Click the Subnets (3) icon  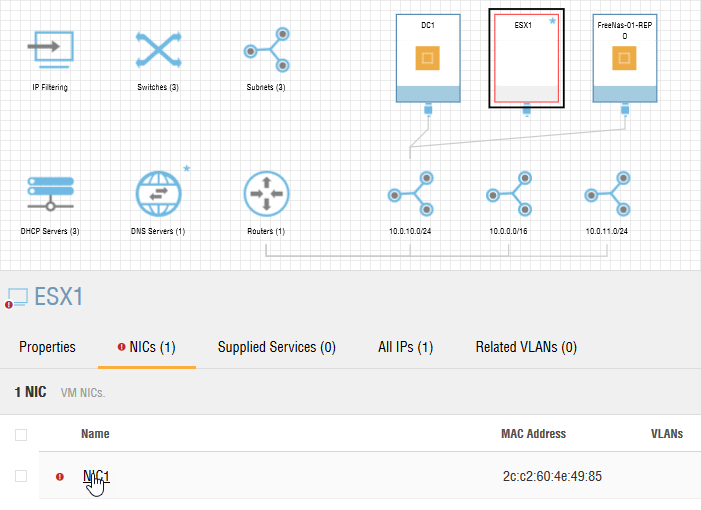pos(266,50)
